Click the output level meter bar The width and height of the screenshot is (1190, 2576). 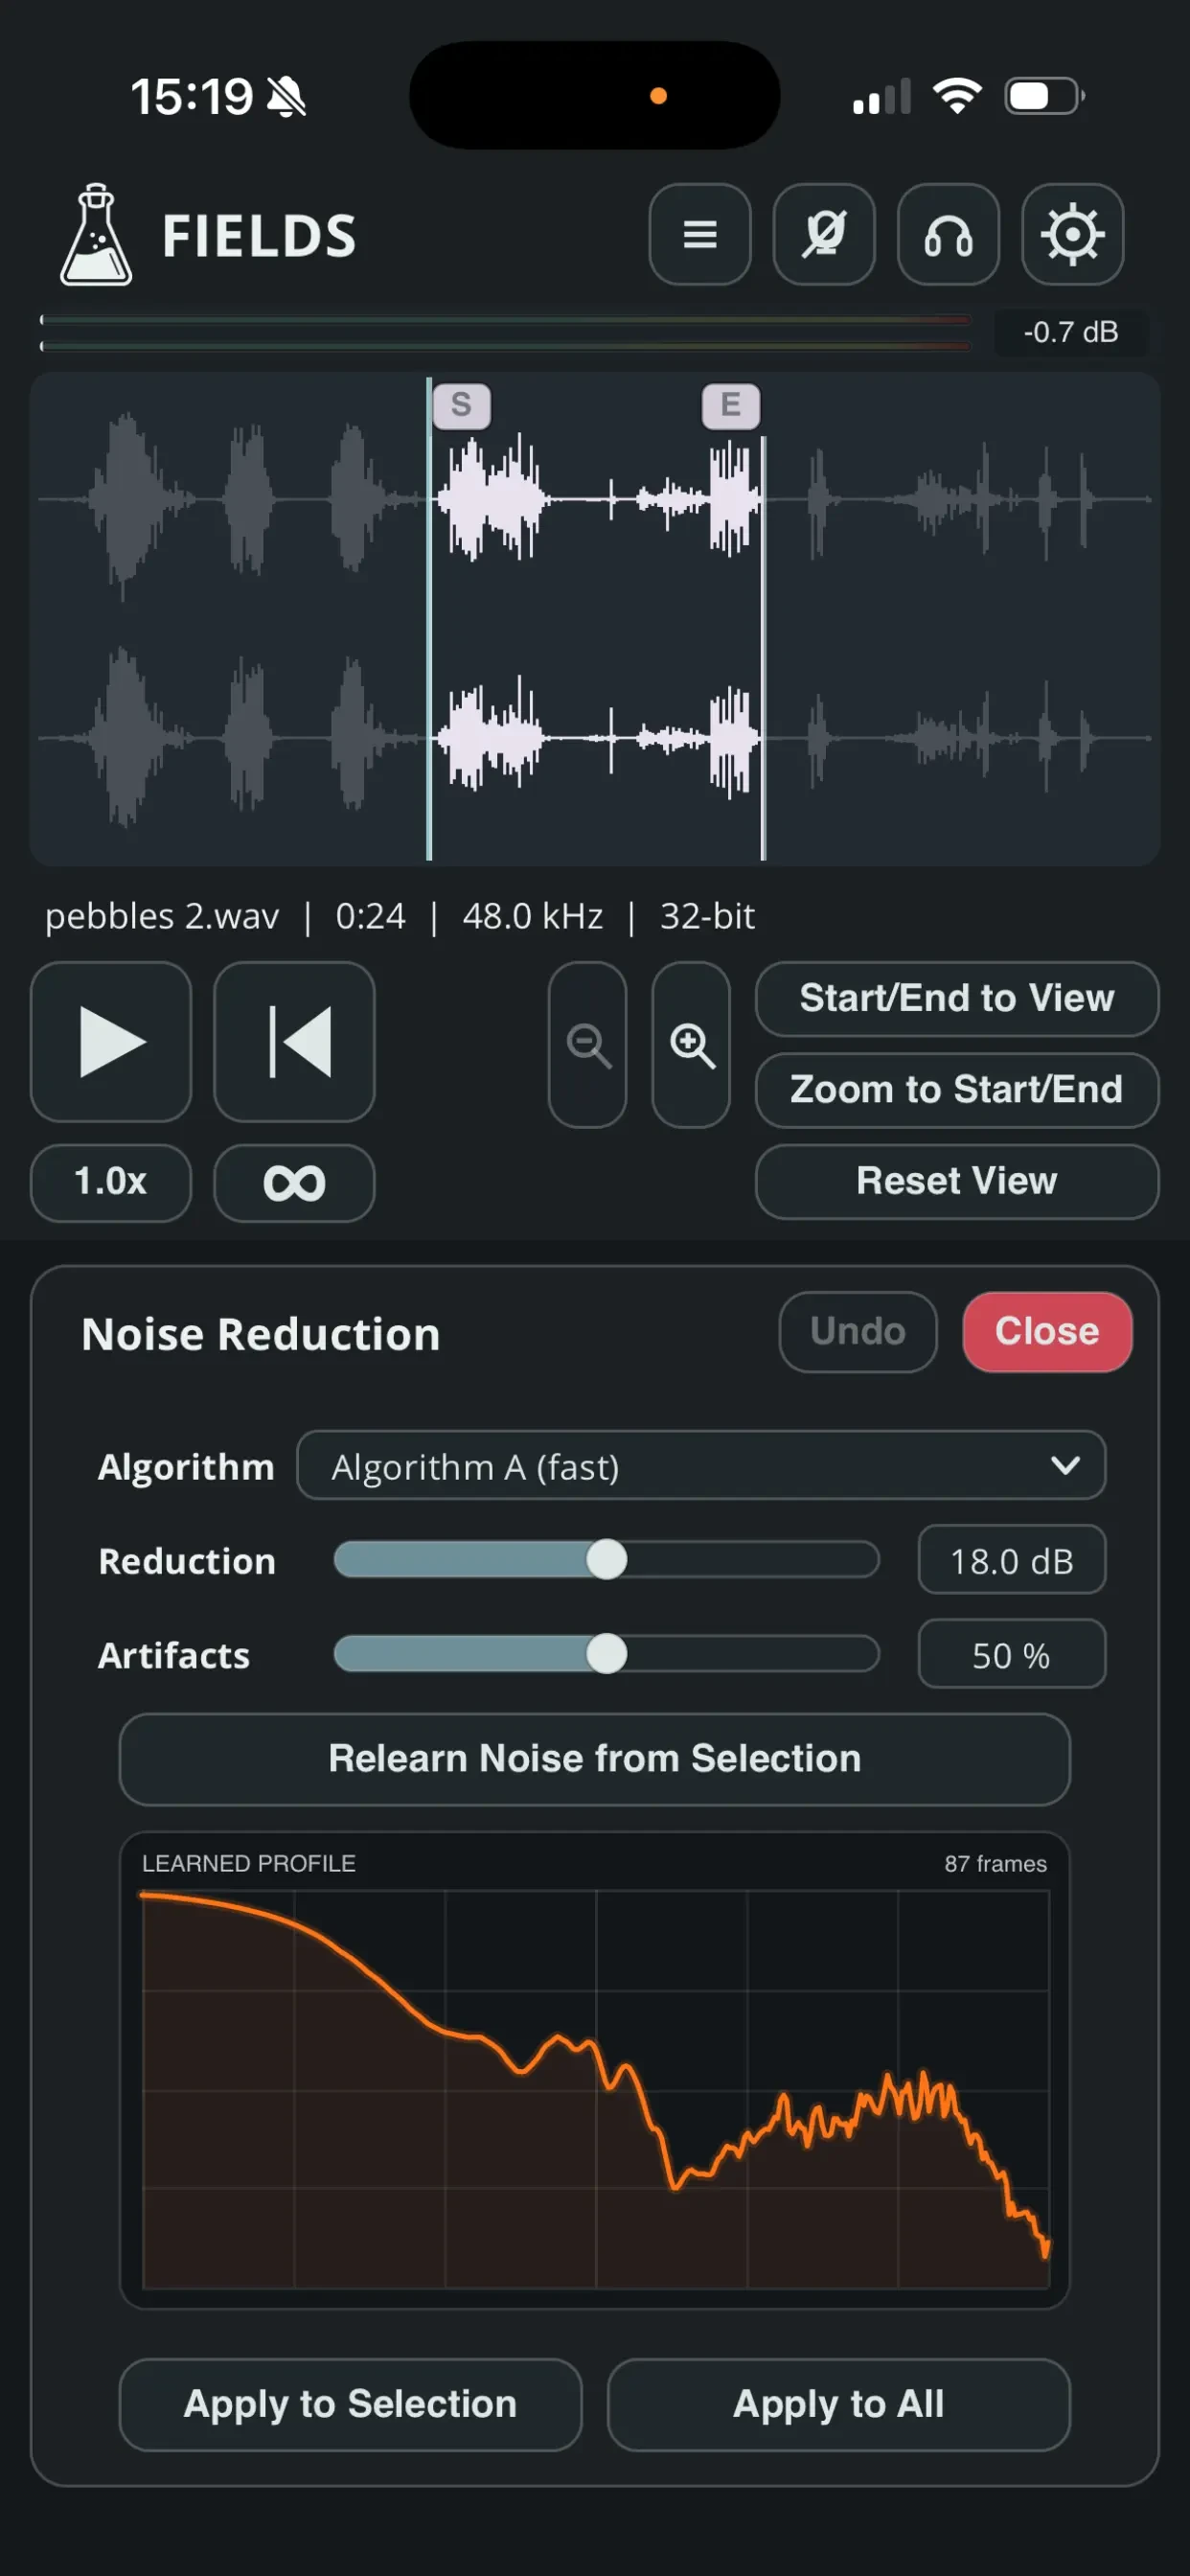pyautogui.click(x=505, y=332)
